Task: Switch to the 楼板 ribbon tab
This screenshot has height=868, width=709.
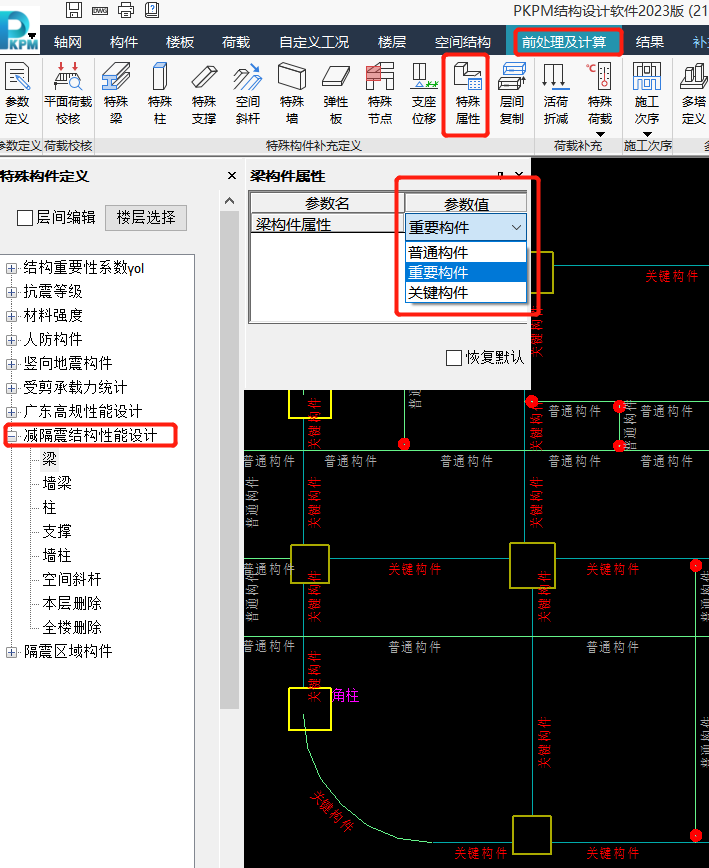Action: 180,42
